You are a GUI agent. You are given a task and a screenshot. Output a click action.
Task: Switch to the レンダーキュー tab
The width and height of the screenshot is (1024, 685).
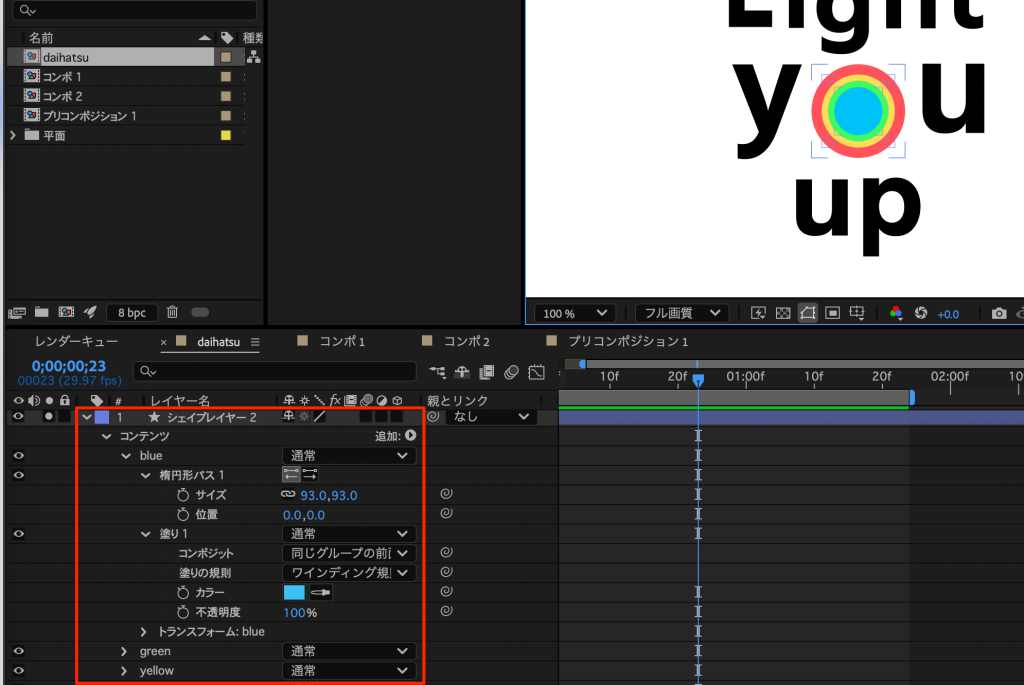(76, 342)
